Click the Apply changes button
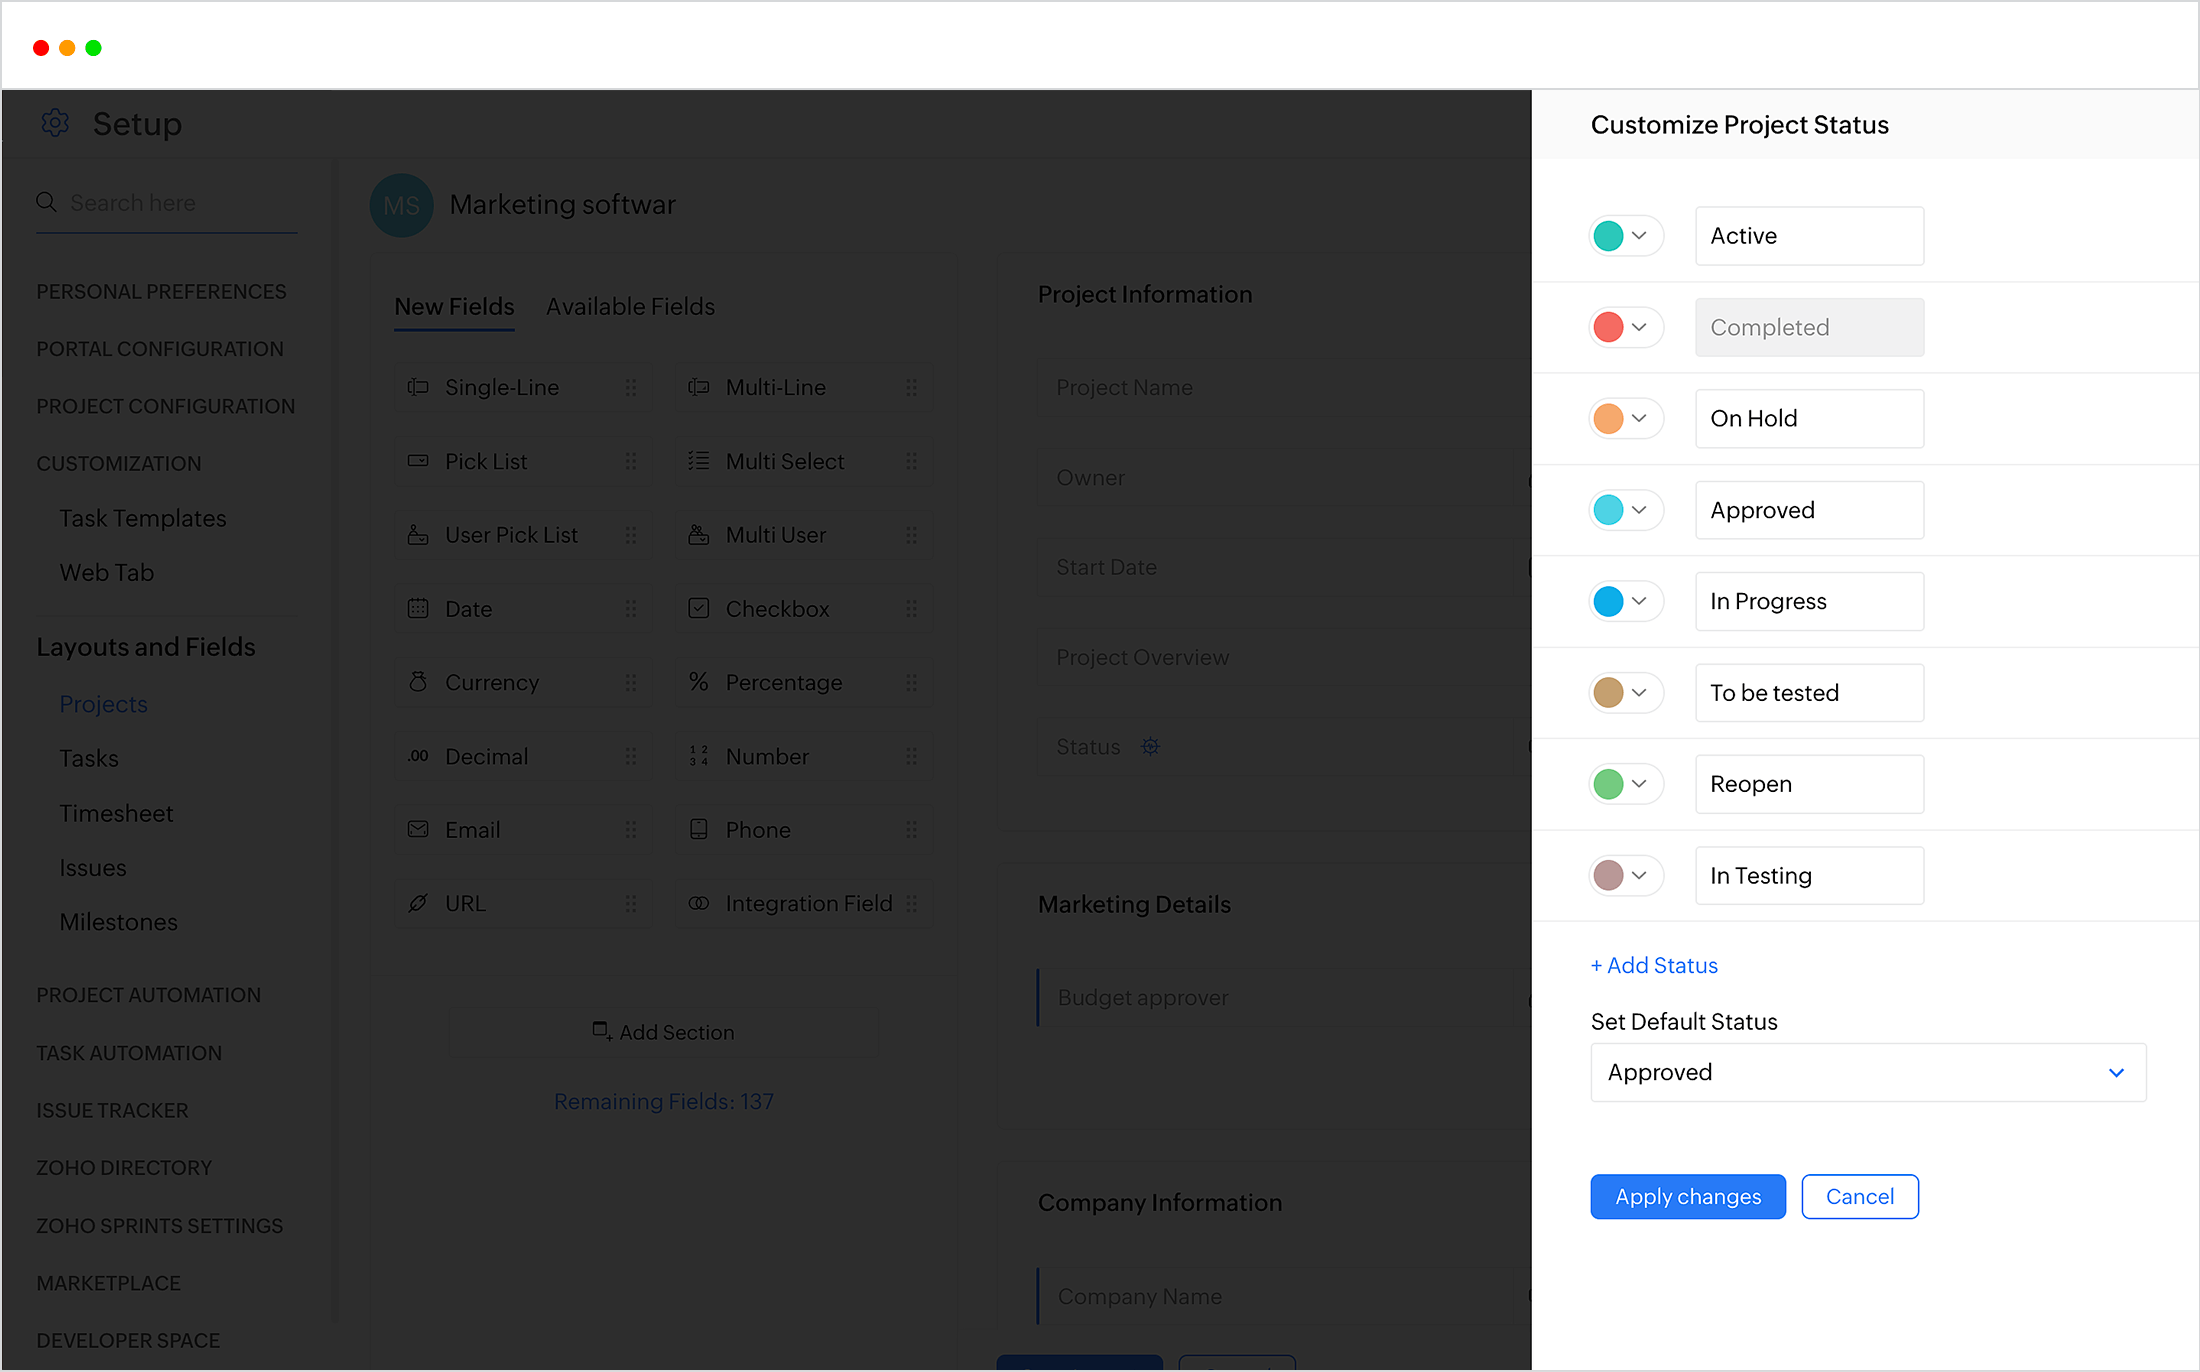2200x1372 pixels. coord(1686,1195)
